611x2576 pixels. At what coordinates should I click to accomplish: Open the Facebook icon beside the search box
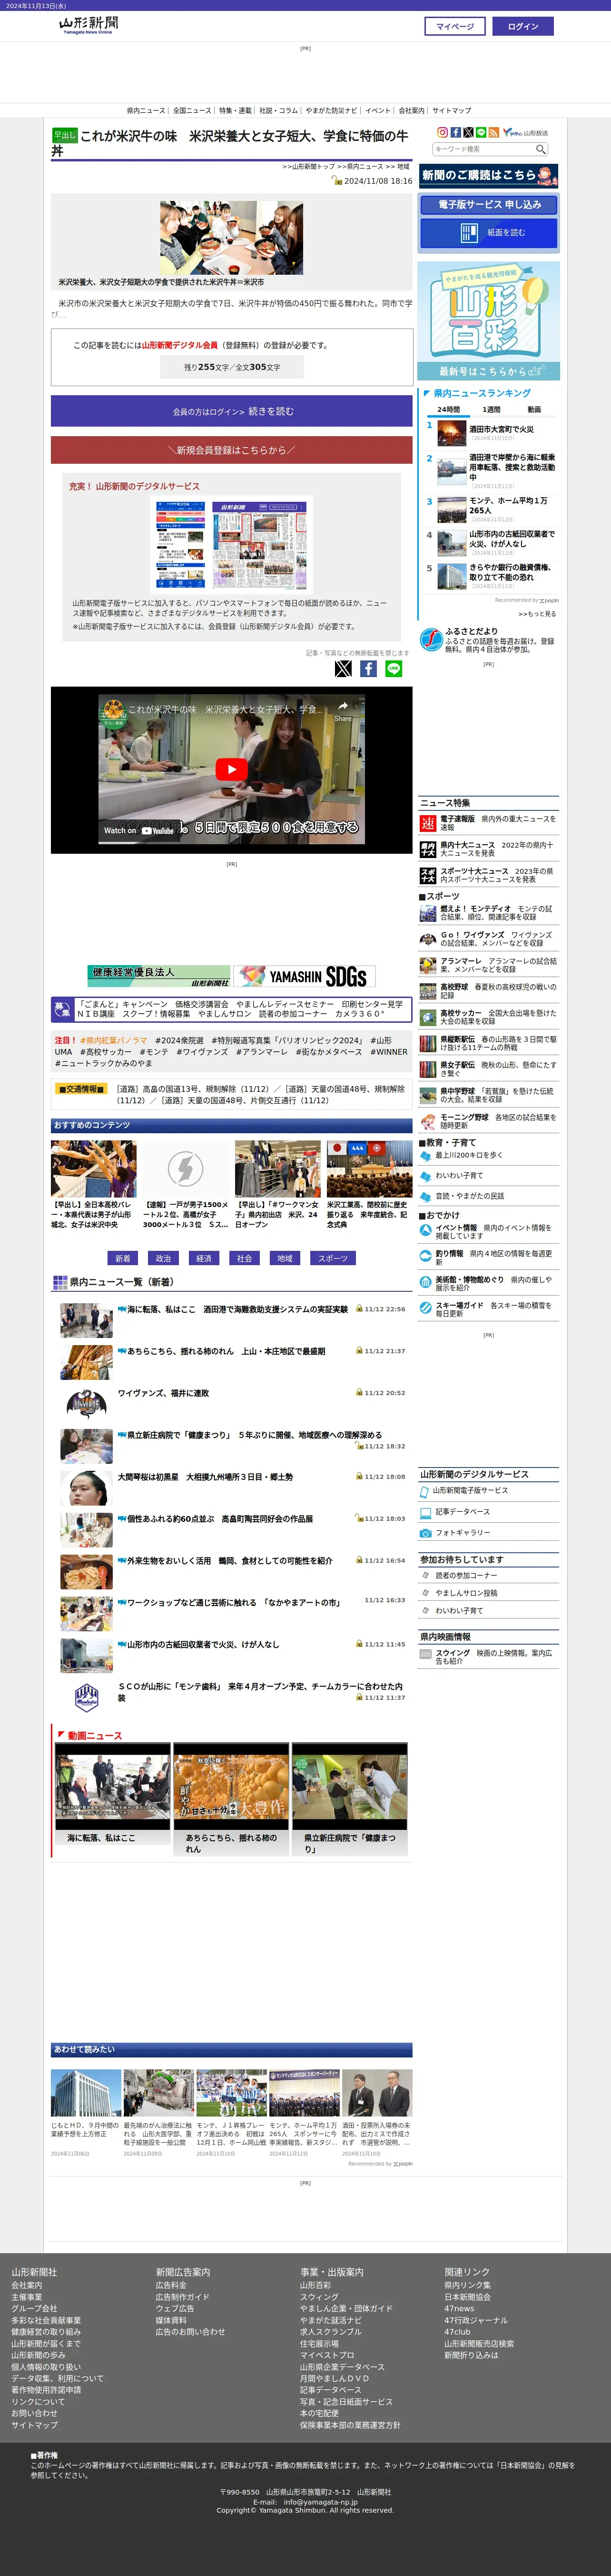pyautogui.click(x=455, y=132)
